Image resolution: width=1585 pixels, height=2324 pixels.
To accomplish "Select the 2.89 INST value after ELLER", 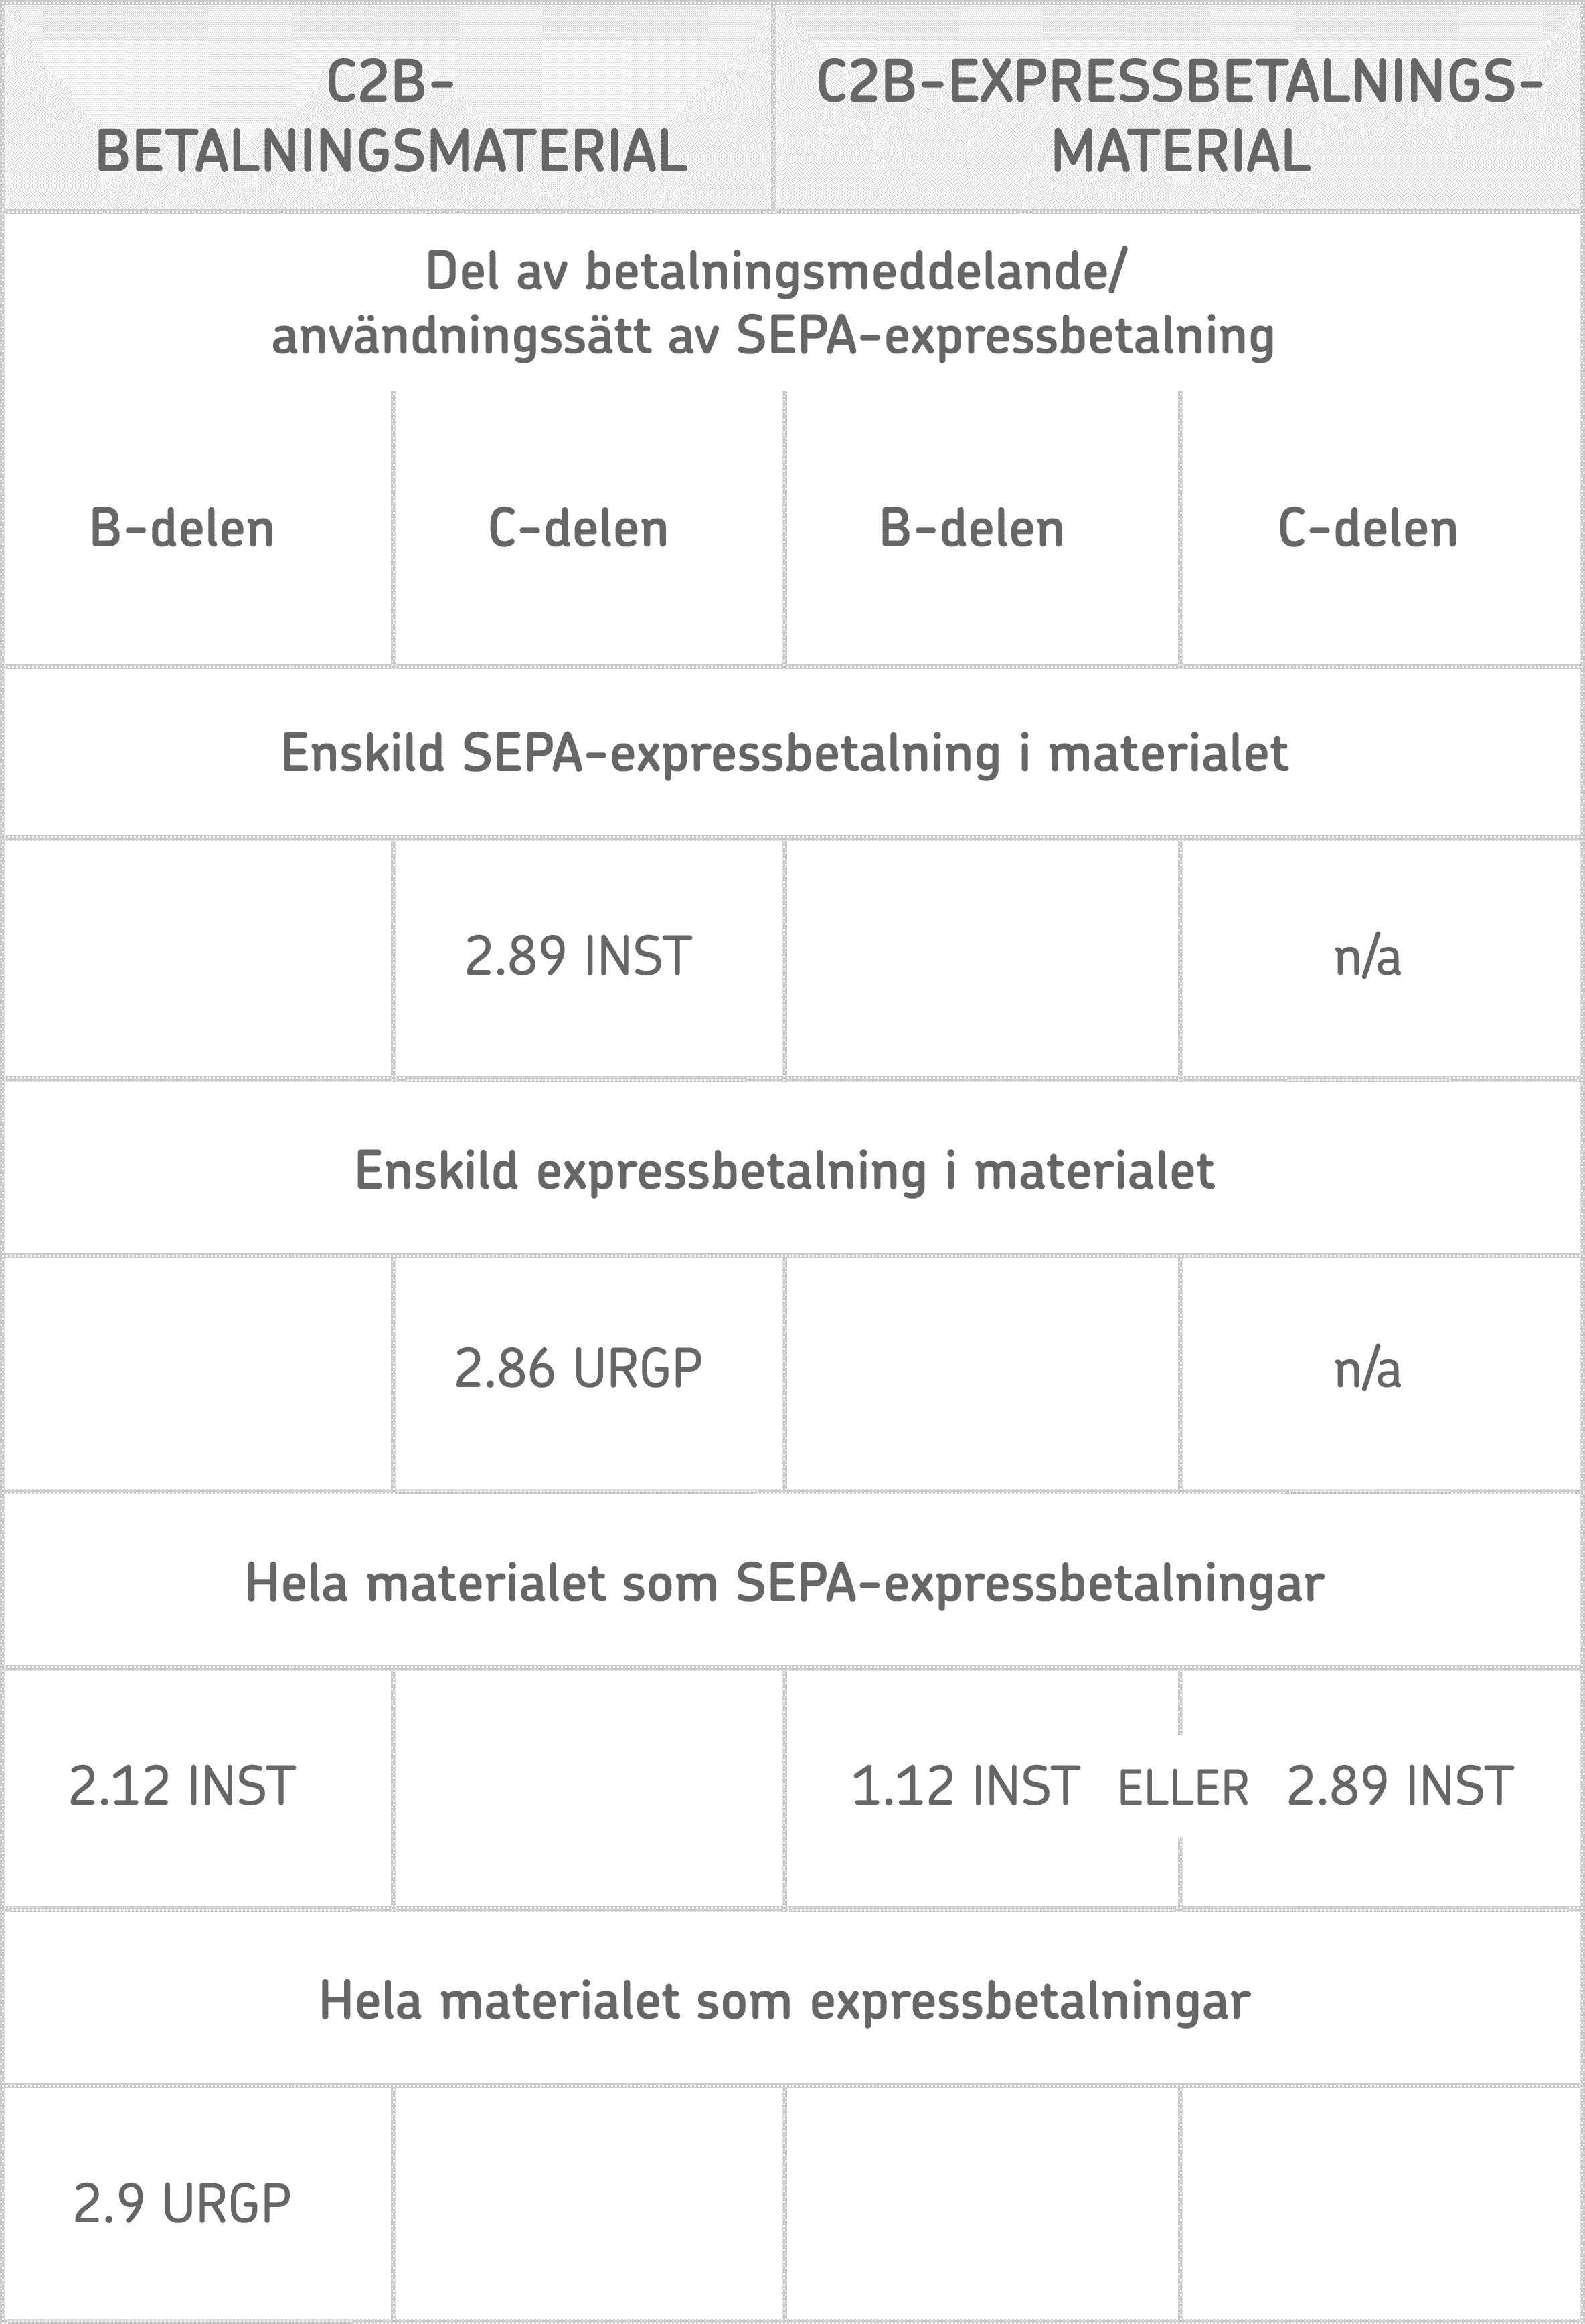I will [1400, 1787].
